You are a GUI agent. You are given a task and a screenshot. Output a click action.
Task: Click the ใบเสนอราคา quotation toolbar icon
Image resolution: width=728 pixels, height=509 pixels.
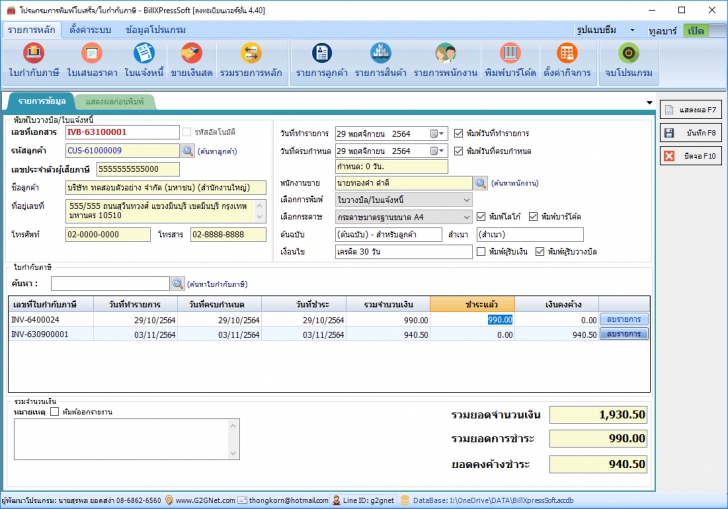(x=92, y=55)
